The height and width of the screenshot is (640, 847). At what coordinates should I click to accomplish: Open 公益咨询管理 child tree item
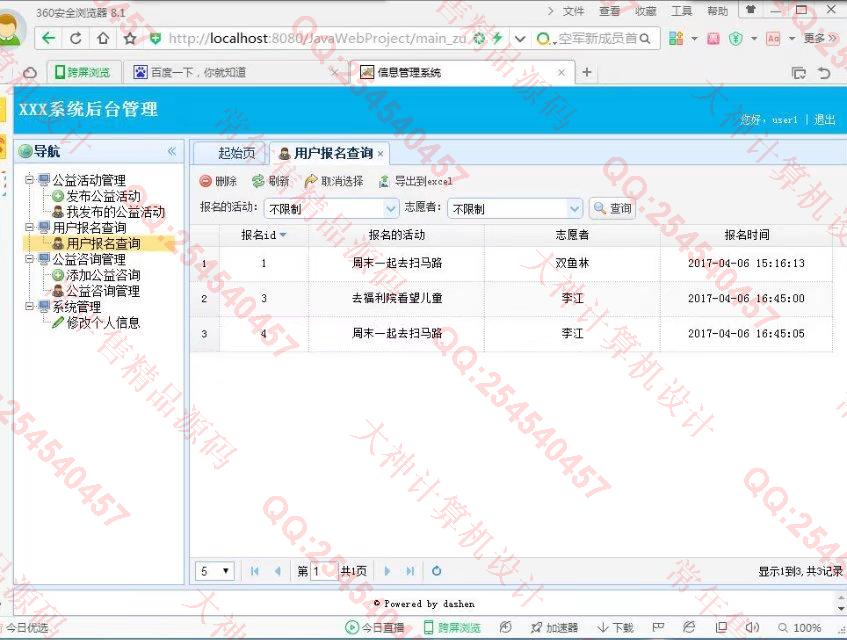pos(103,291)
